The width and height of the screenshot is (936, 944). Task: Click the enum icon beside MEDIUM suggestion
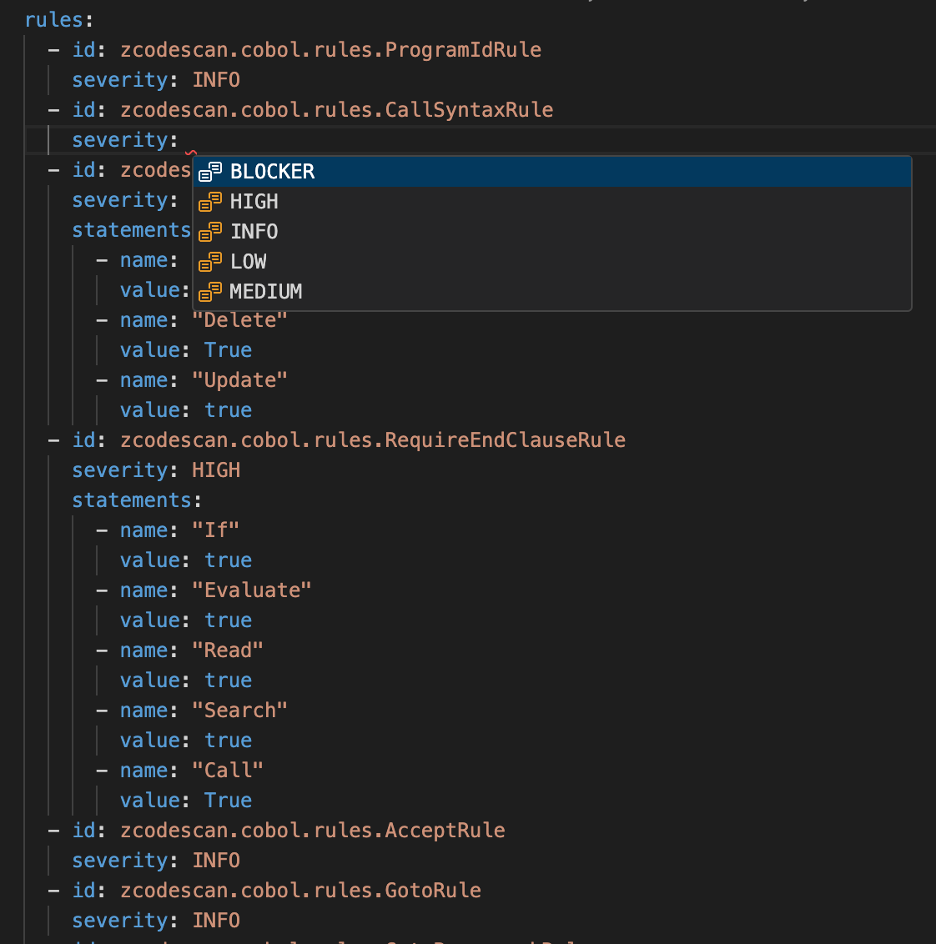[x=210, y=292]
